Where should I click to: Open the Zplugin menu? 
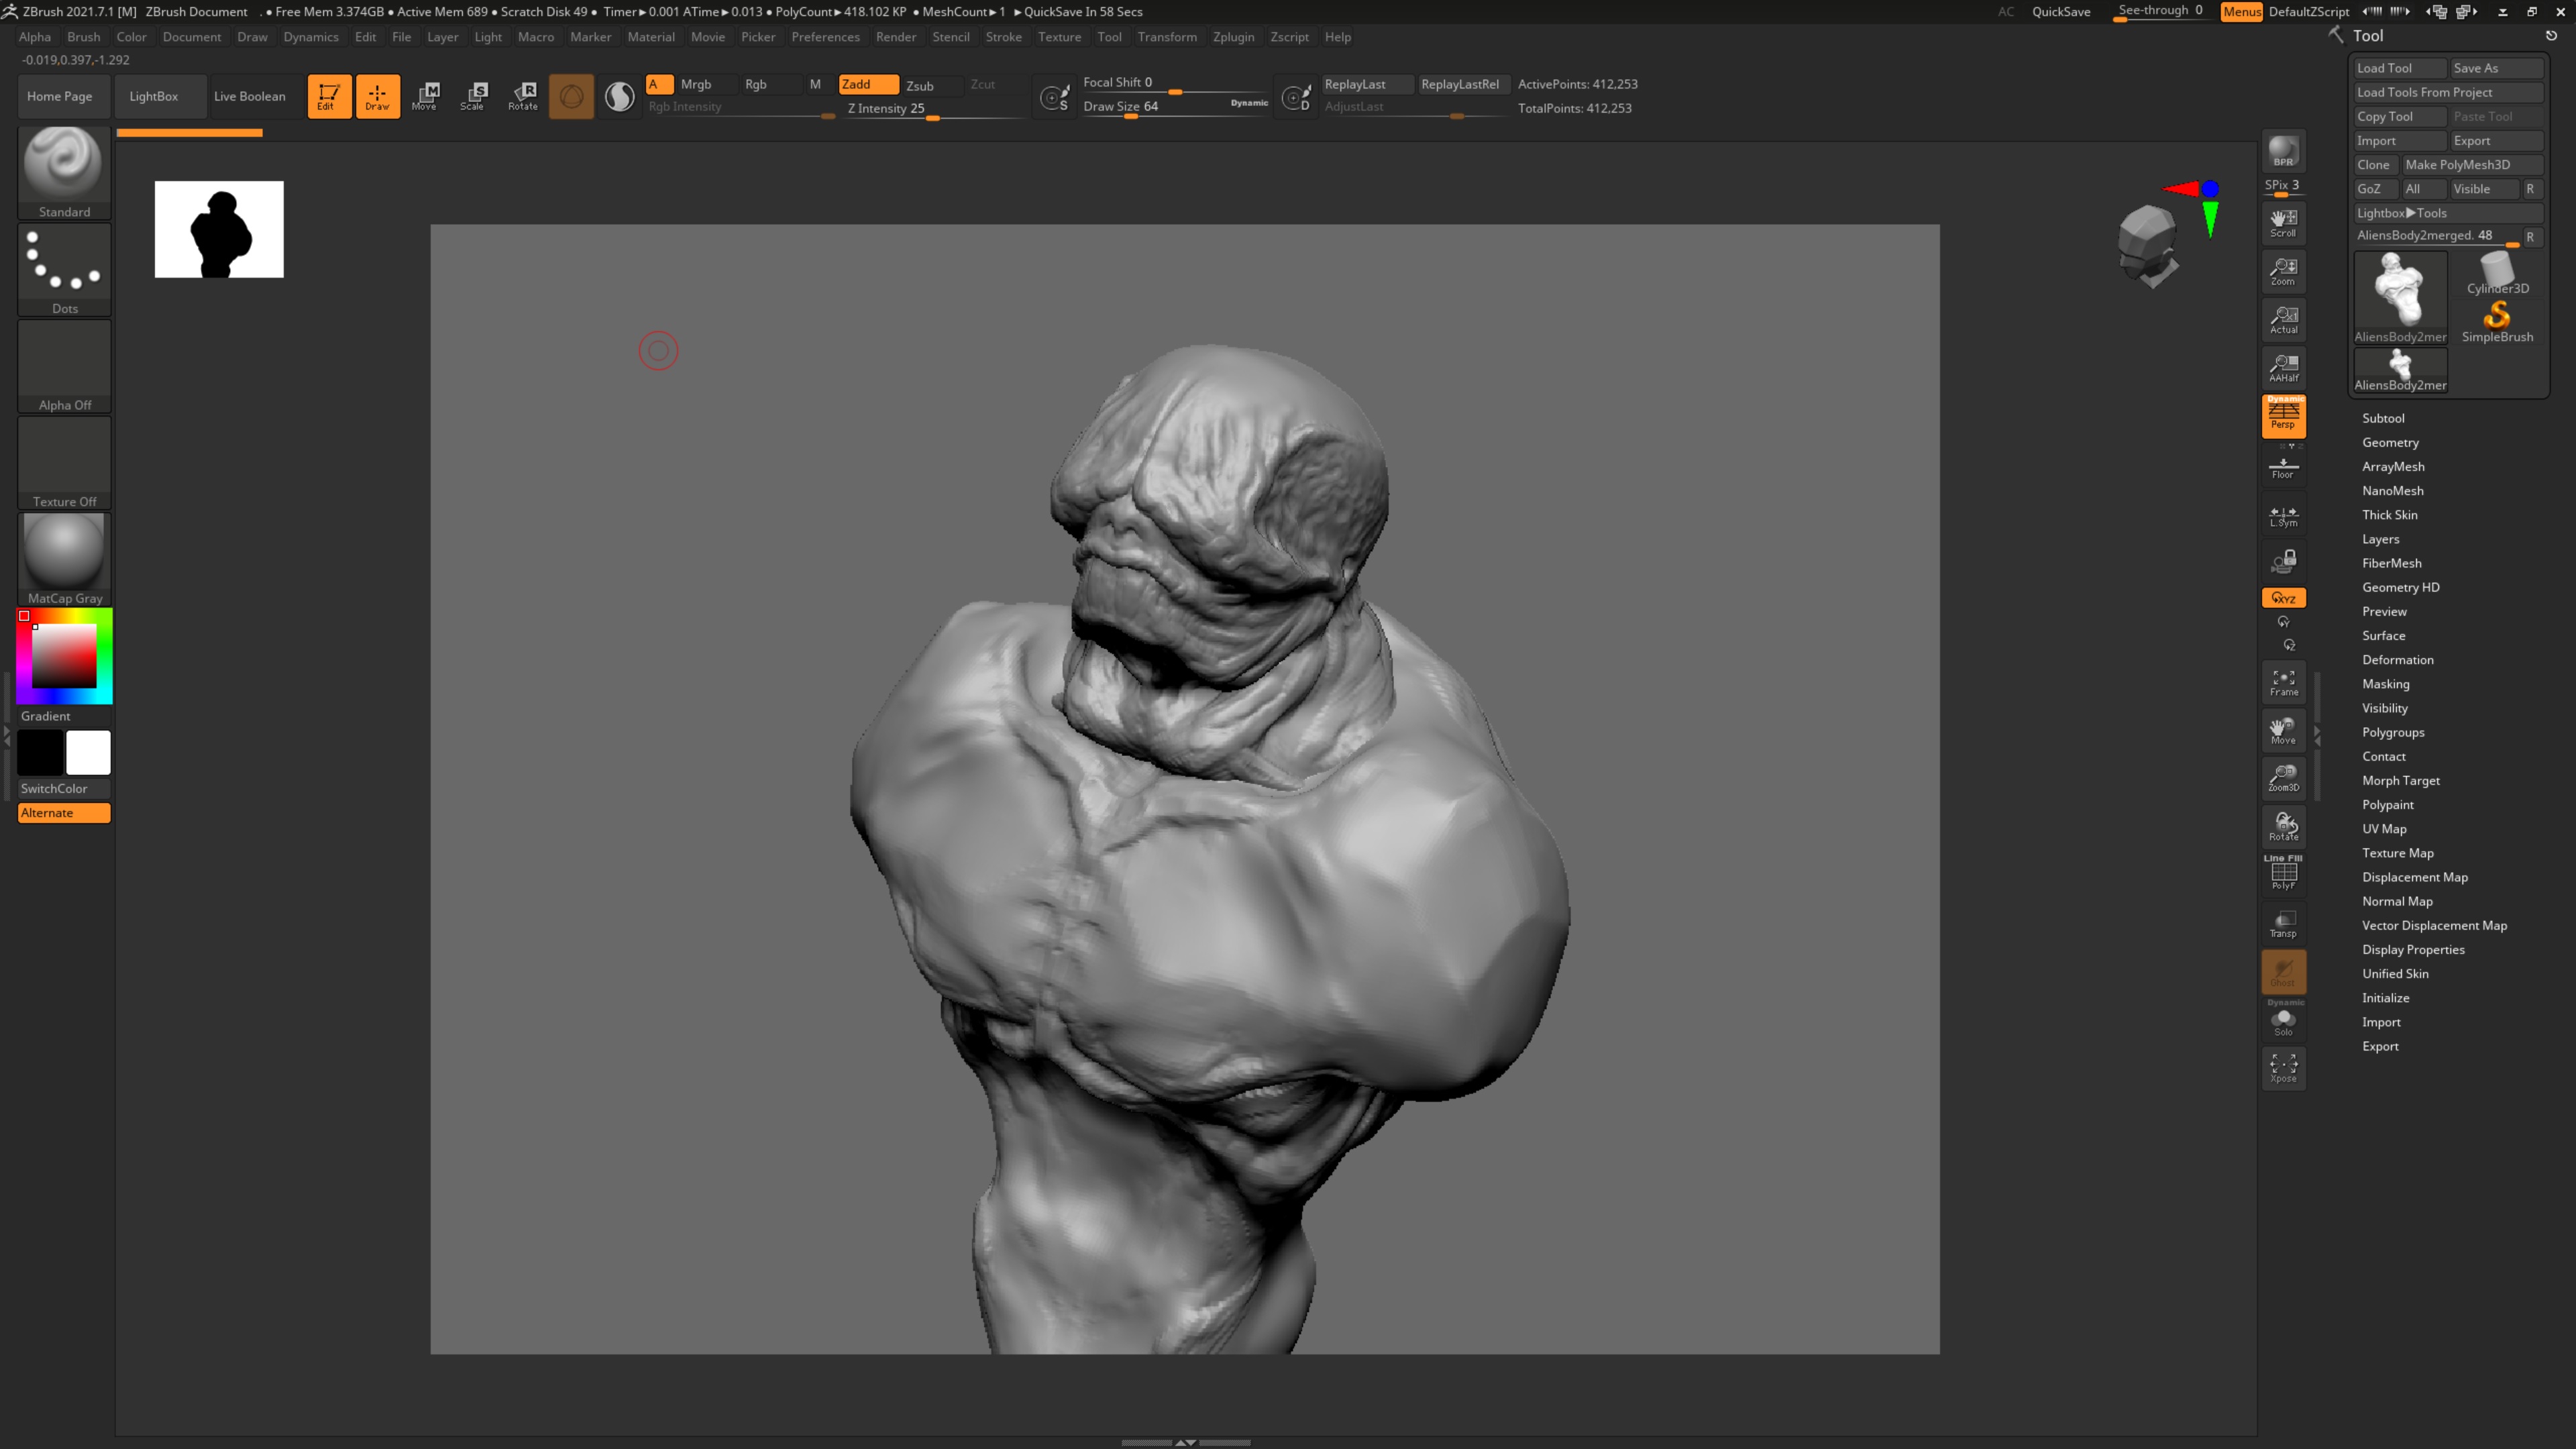click(1233, 37)
